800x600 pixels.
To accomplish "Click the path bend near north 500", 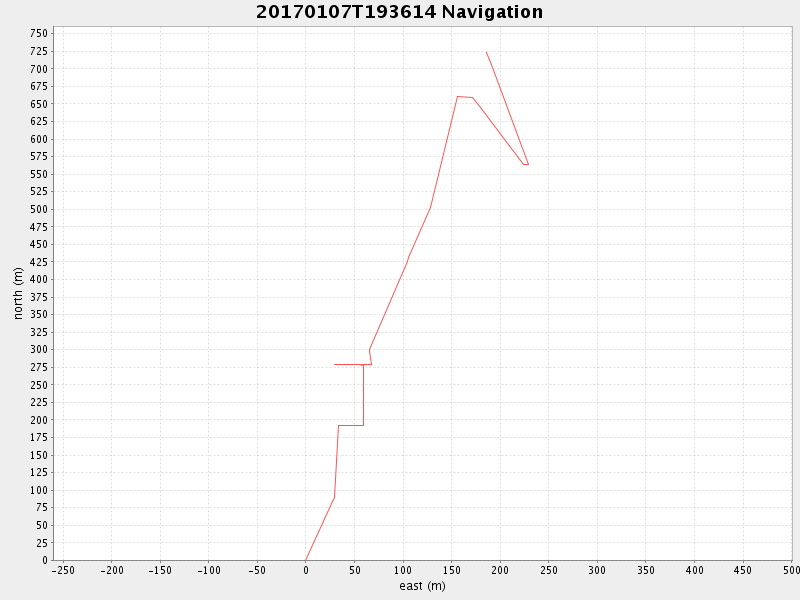I will [x=430, y=208].
